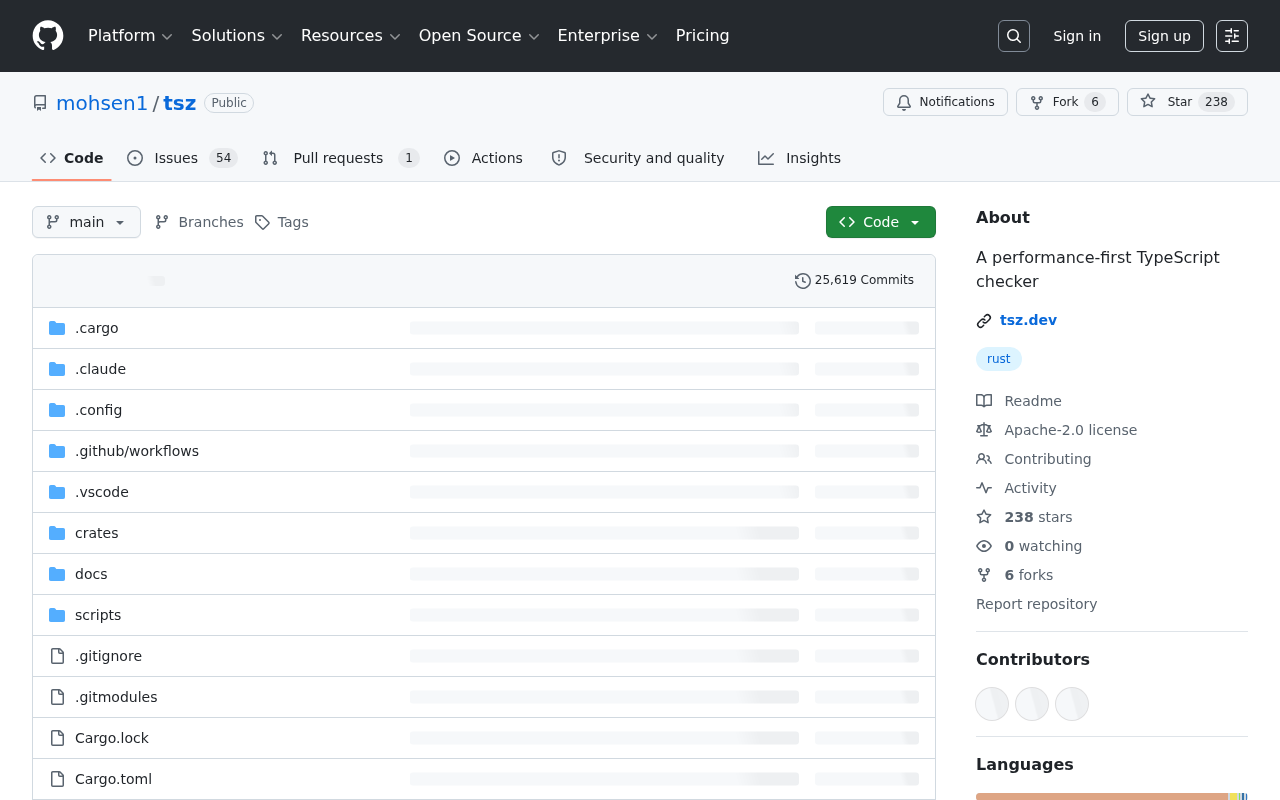
Task: Click the Cargo.lock file icon
Action: click(x=57, y=738)
